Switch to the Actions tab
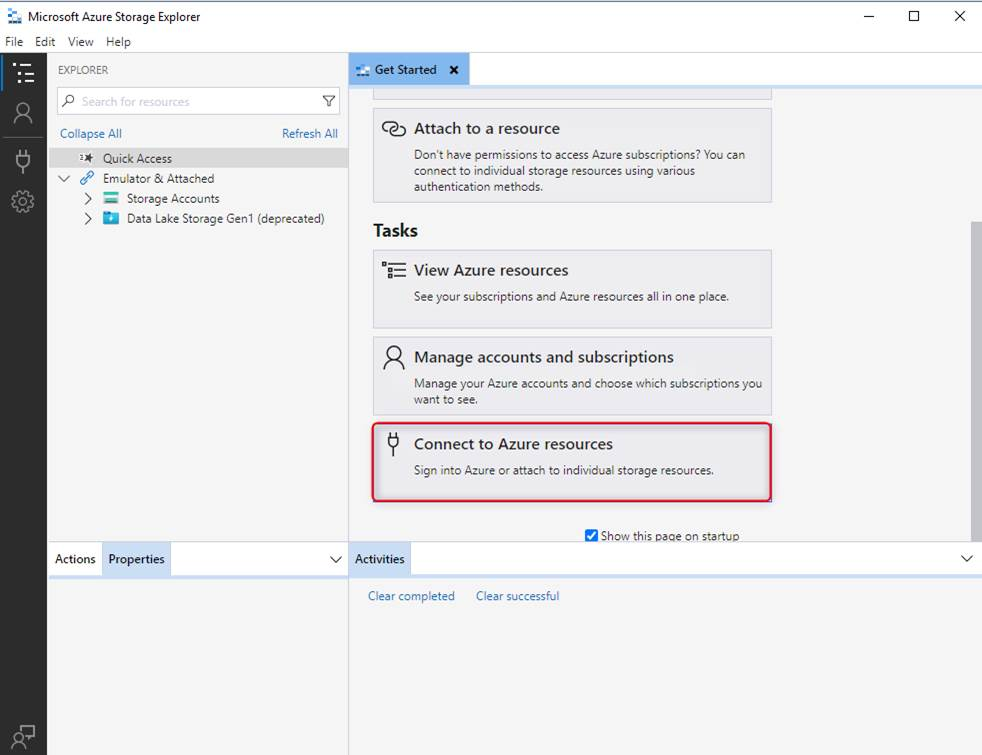Viewport: 982px width, 755px height. [x=75, y=559]
